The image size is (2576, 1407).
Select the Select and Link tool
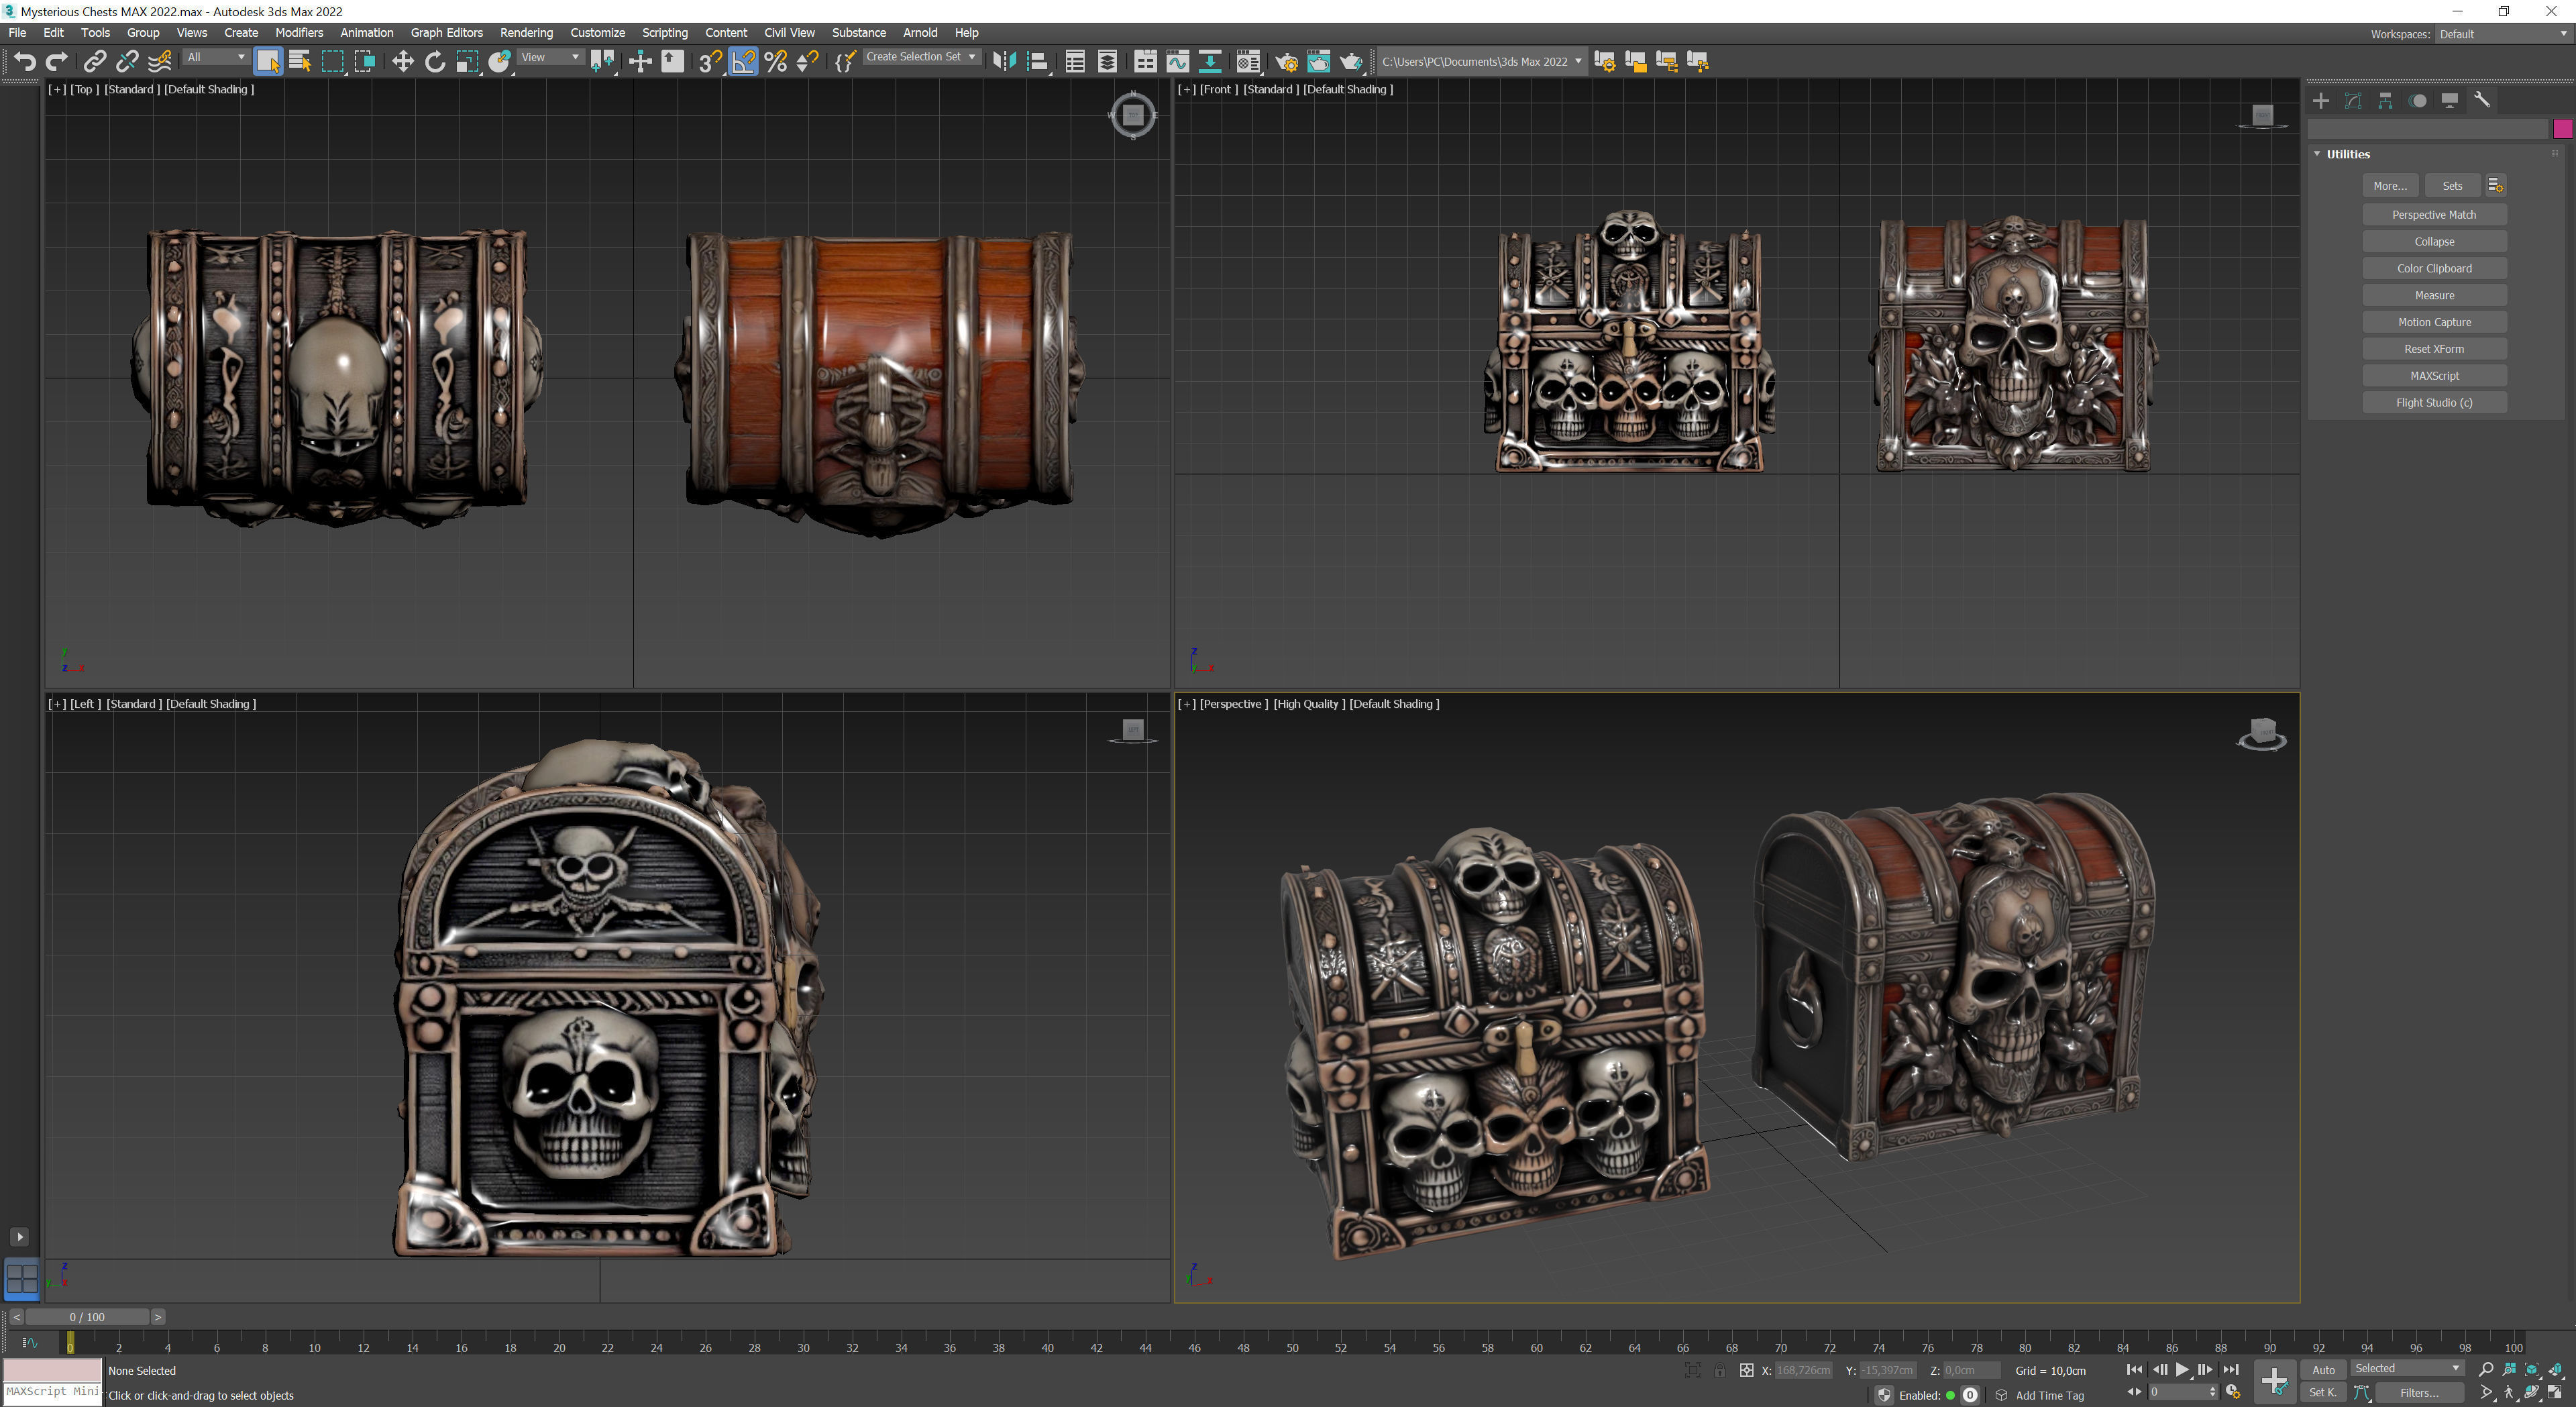[94, 61]
